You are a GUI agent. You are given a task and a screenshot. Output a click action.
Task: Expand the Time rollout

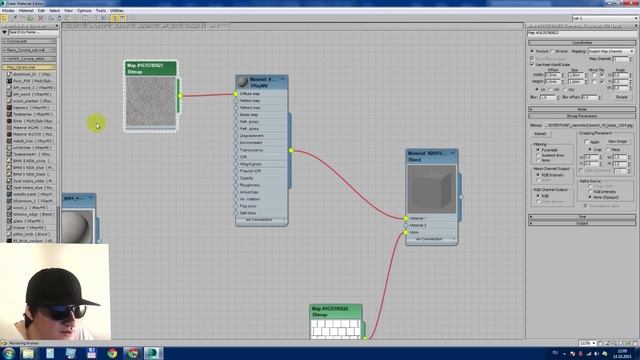tap(582, 217)
